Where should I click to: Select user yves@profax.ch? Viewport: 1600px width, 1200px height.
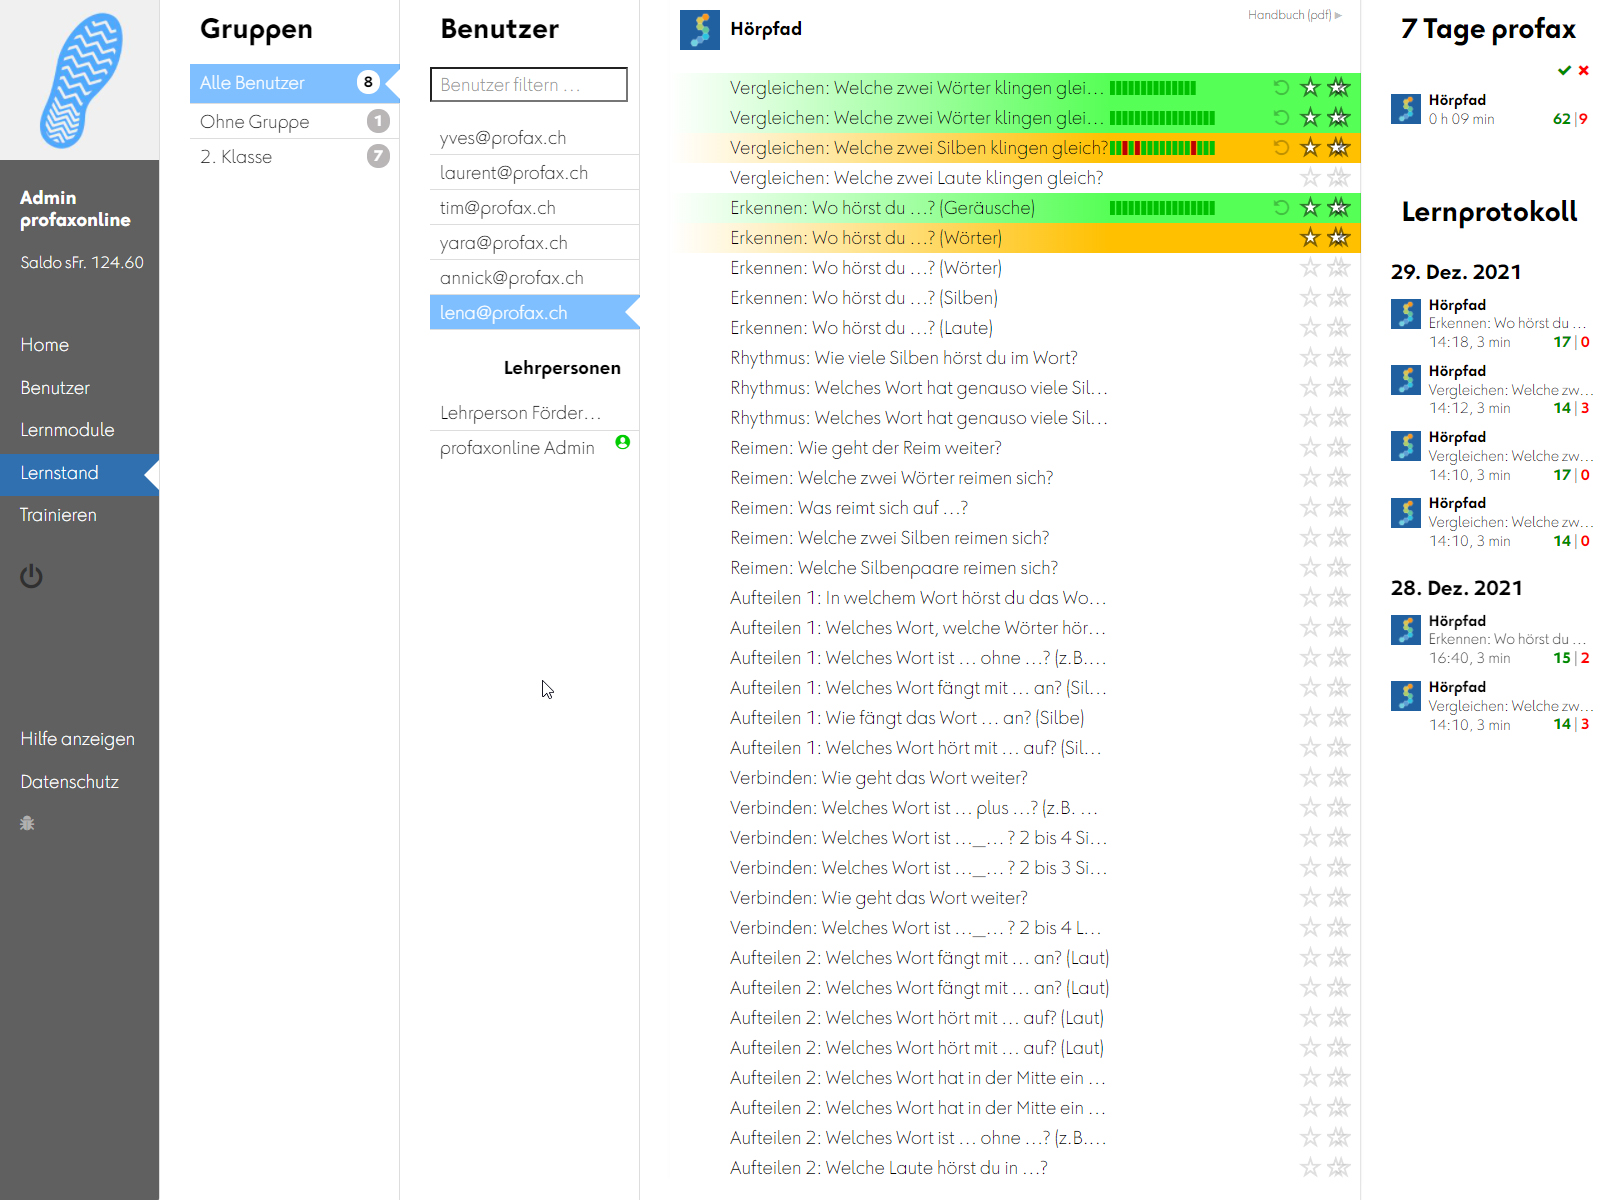(x=534, y=138)
